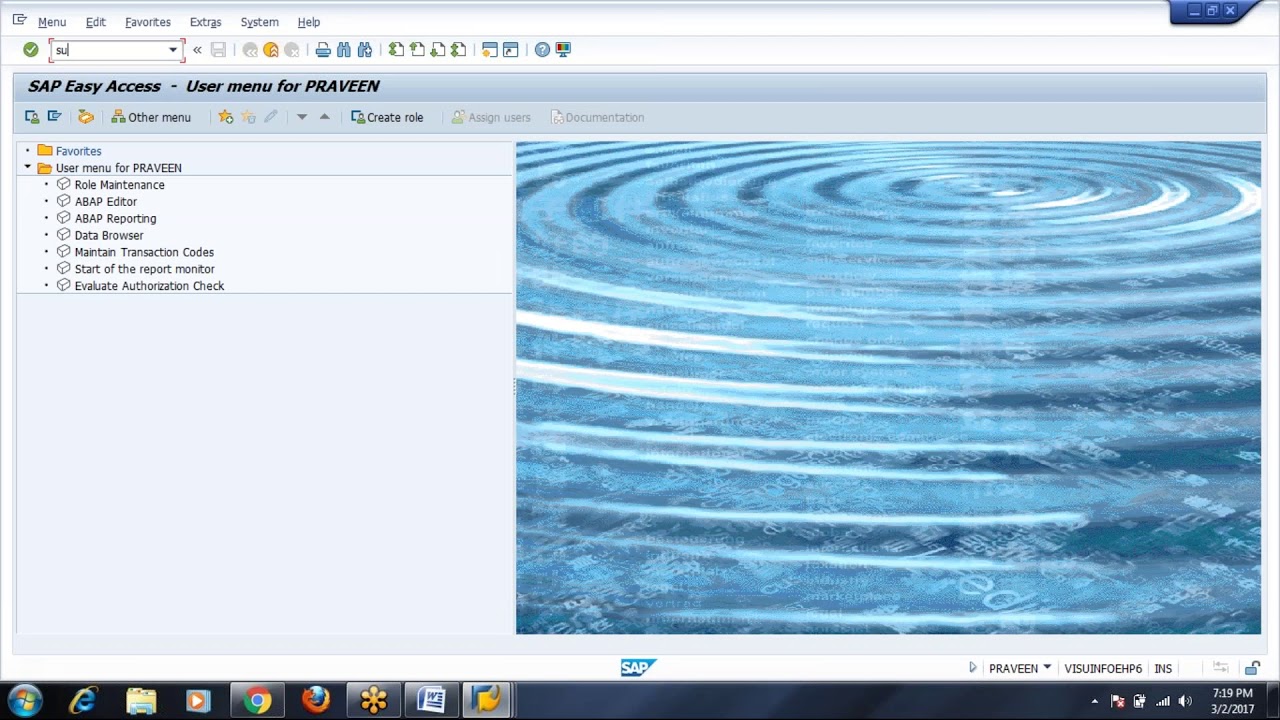Viewport: 1280px width, 720px height.
Task: Open the command field history dropdown arrow
Action: click(173, 50)
